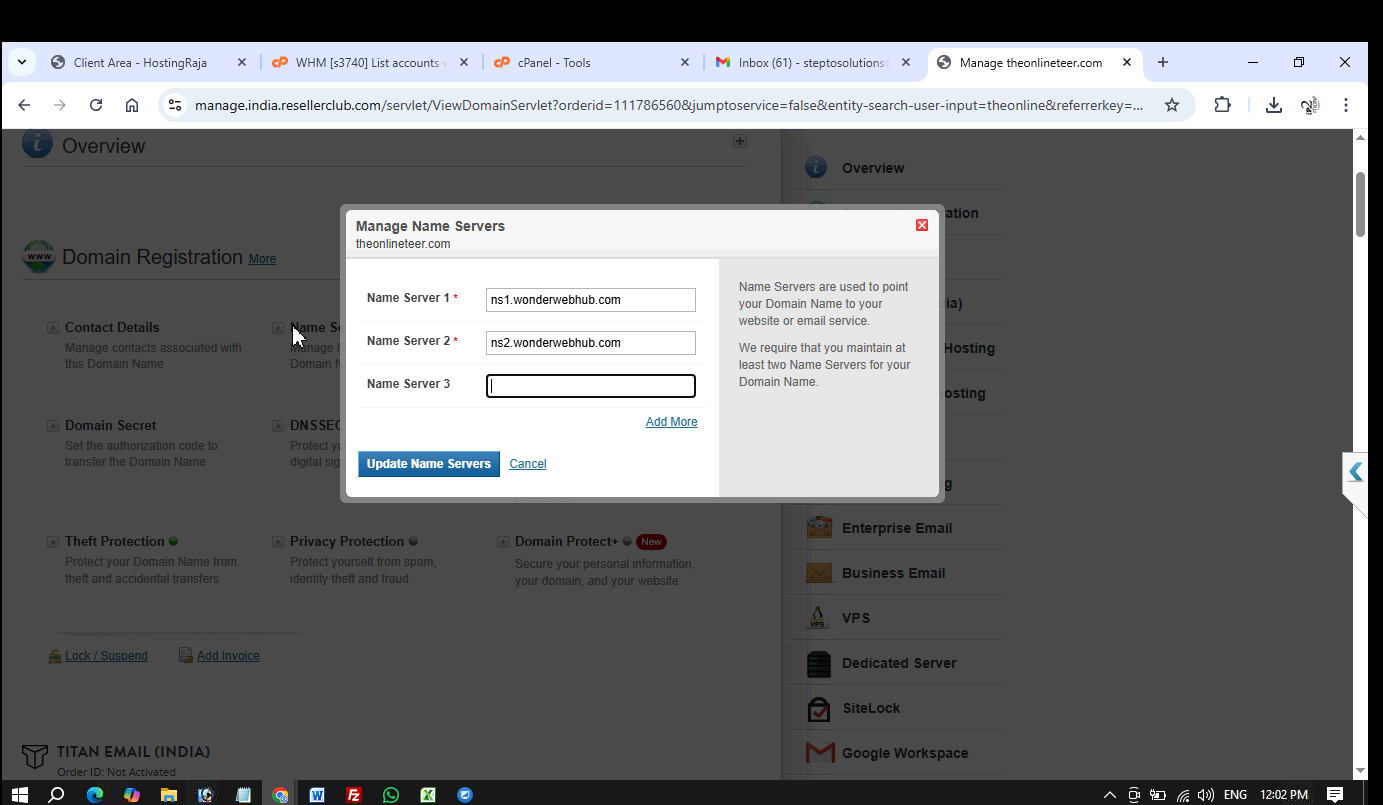
Task: Bookmark this page with the star icon
Action: pos(1172,105)
